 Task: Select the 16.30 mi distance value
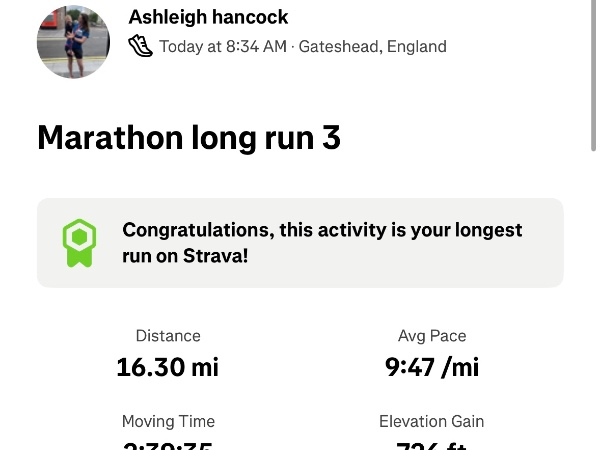point(167,367)
